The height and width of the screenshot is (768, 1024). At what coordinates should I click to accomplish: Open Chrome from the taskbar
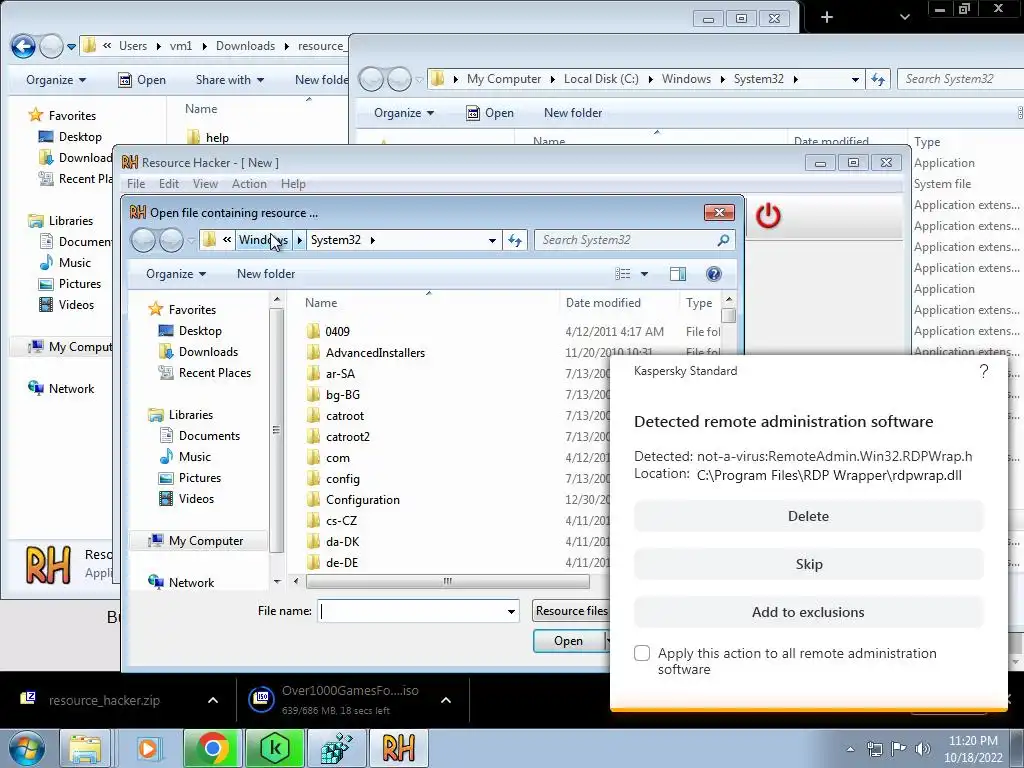click(212, 748)
